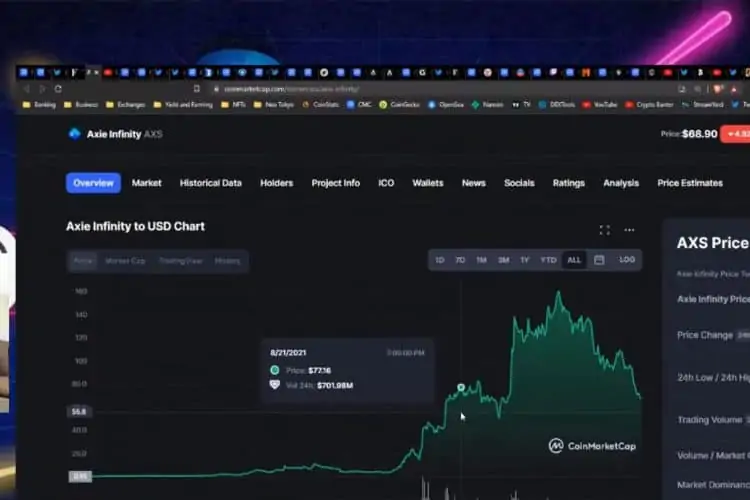Open the CoinGecko bookmark

[402, 104]
